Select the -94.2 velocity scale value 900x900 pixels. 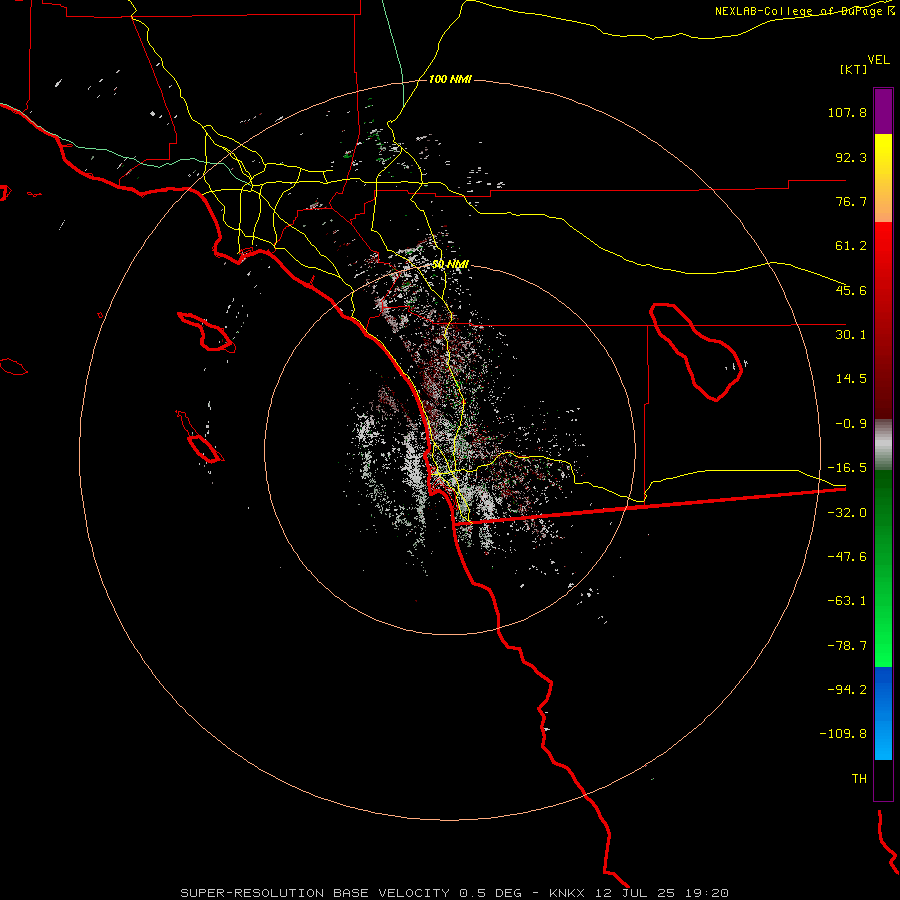[847, 689]
